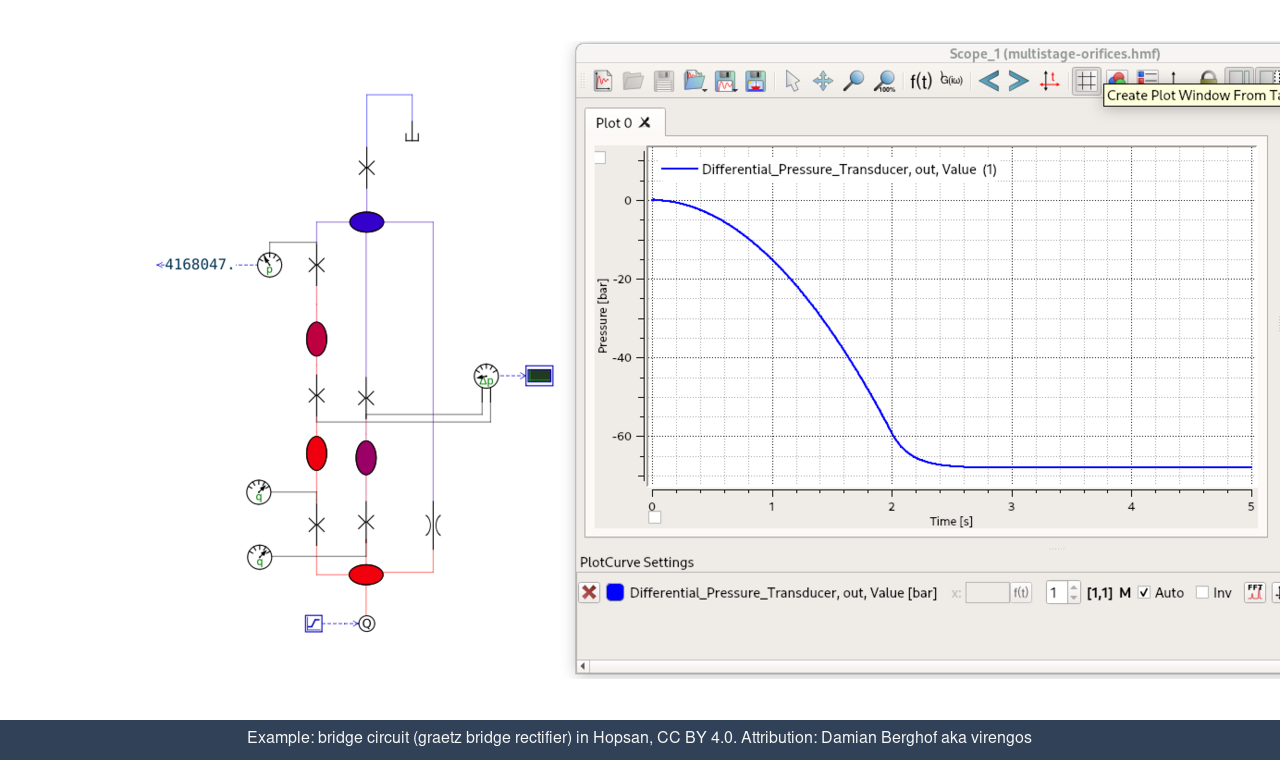1280x760 pixels.
Task: Toggle the plot grid lines button
Action: coord(1087,81)
